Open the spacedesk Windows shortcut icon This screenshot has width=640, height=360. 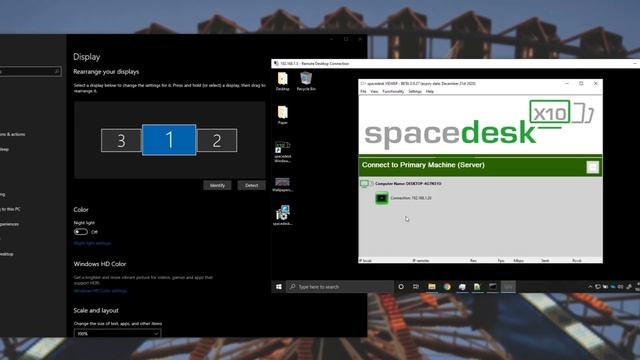pos(282,151)
